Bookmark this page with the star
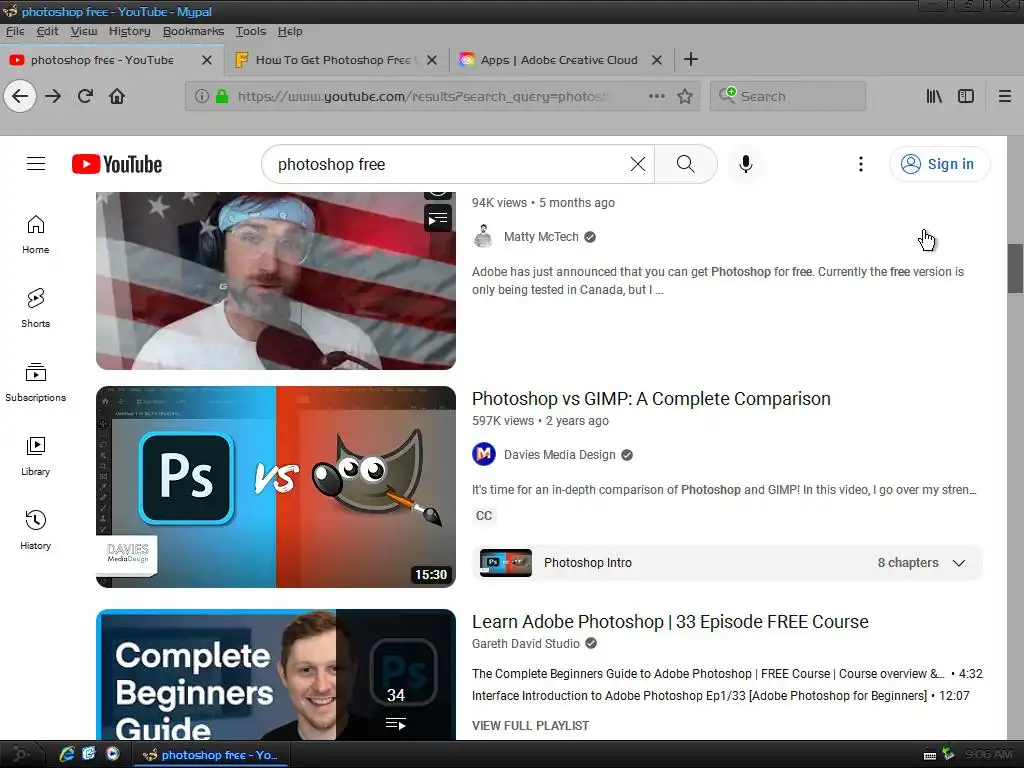 [x=684, y=97]
